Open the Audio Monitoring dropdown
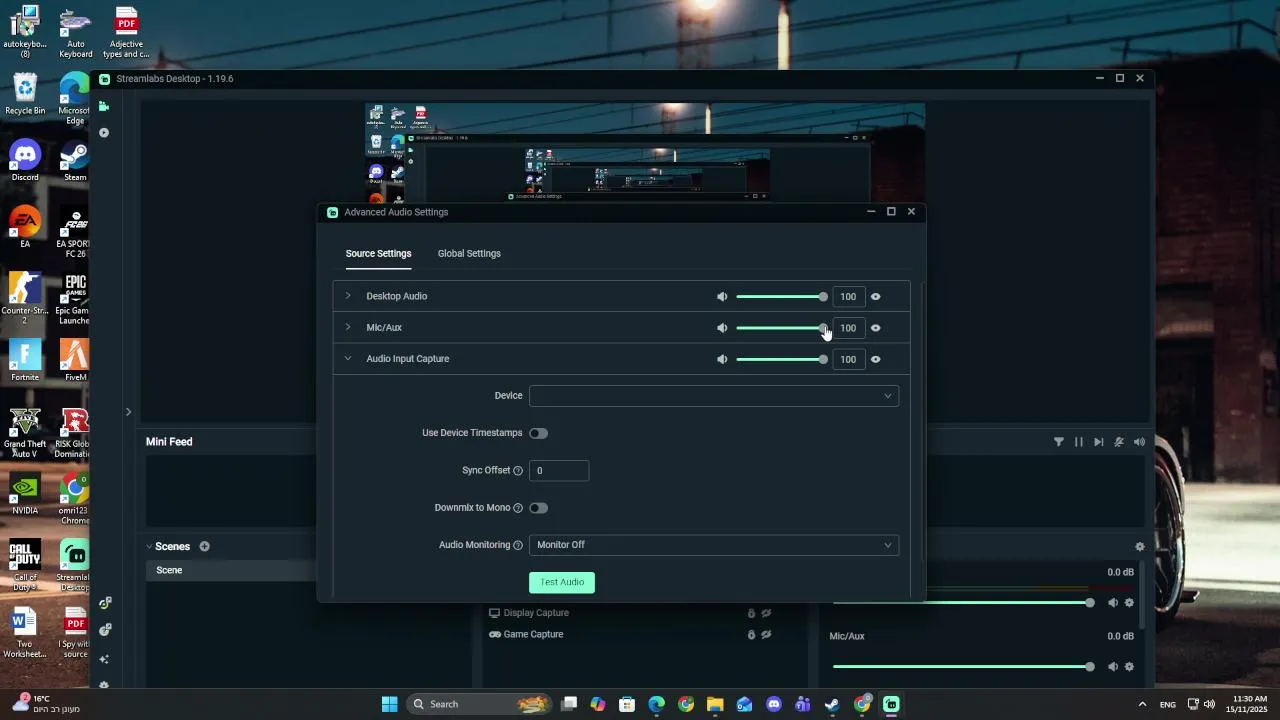This screenshot has height=720, width=1280. (x=714, y=545)
